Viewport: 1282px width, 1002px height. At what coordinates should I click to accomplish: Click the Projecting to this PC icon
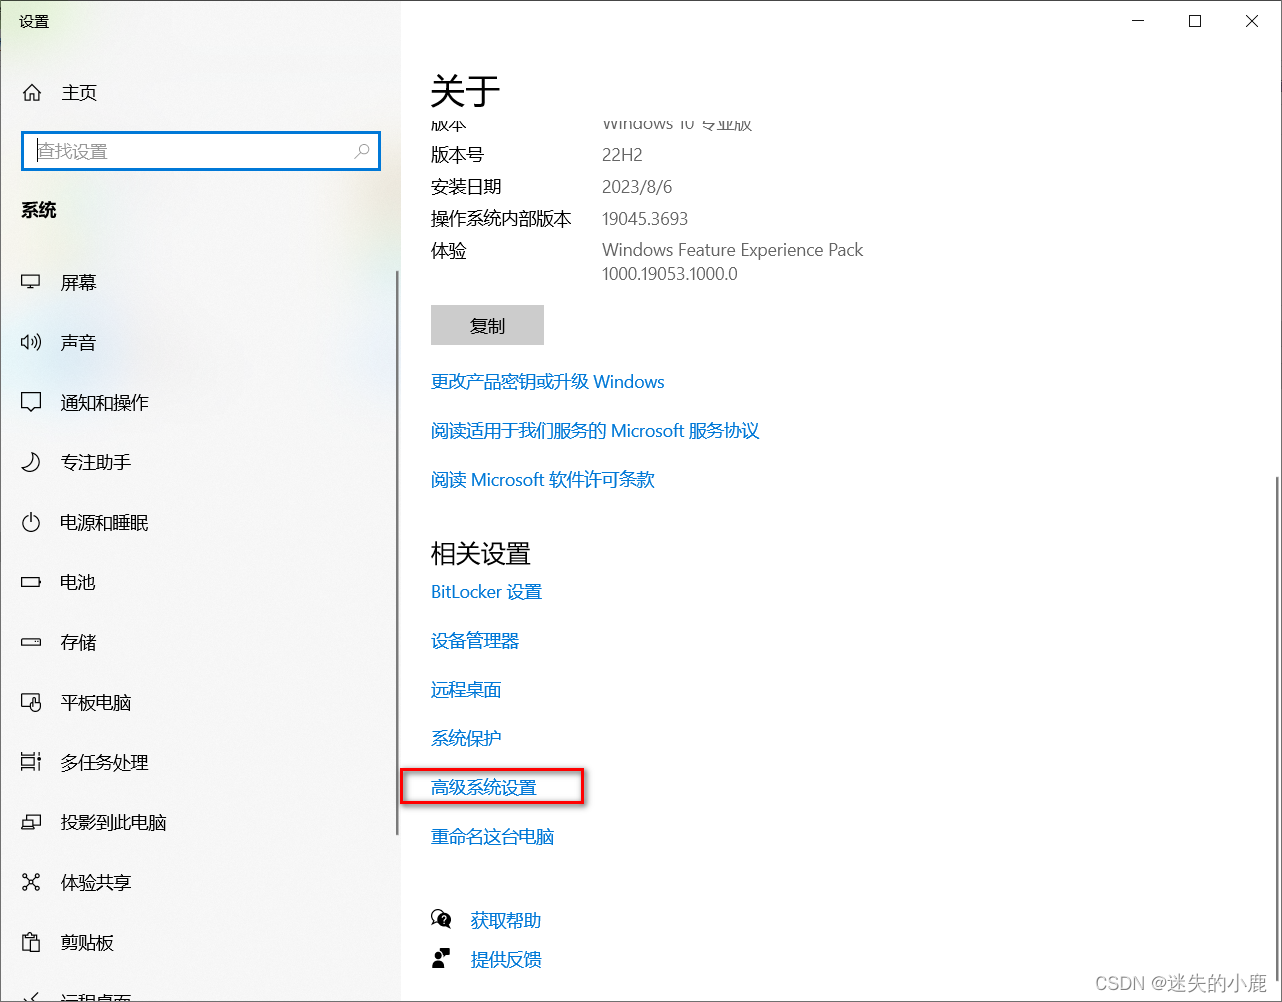(x=31, y=823)
